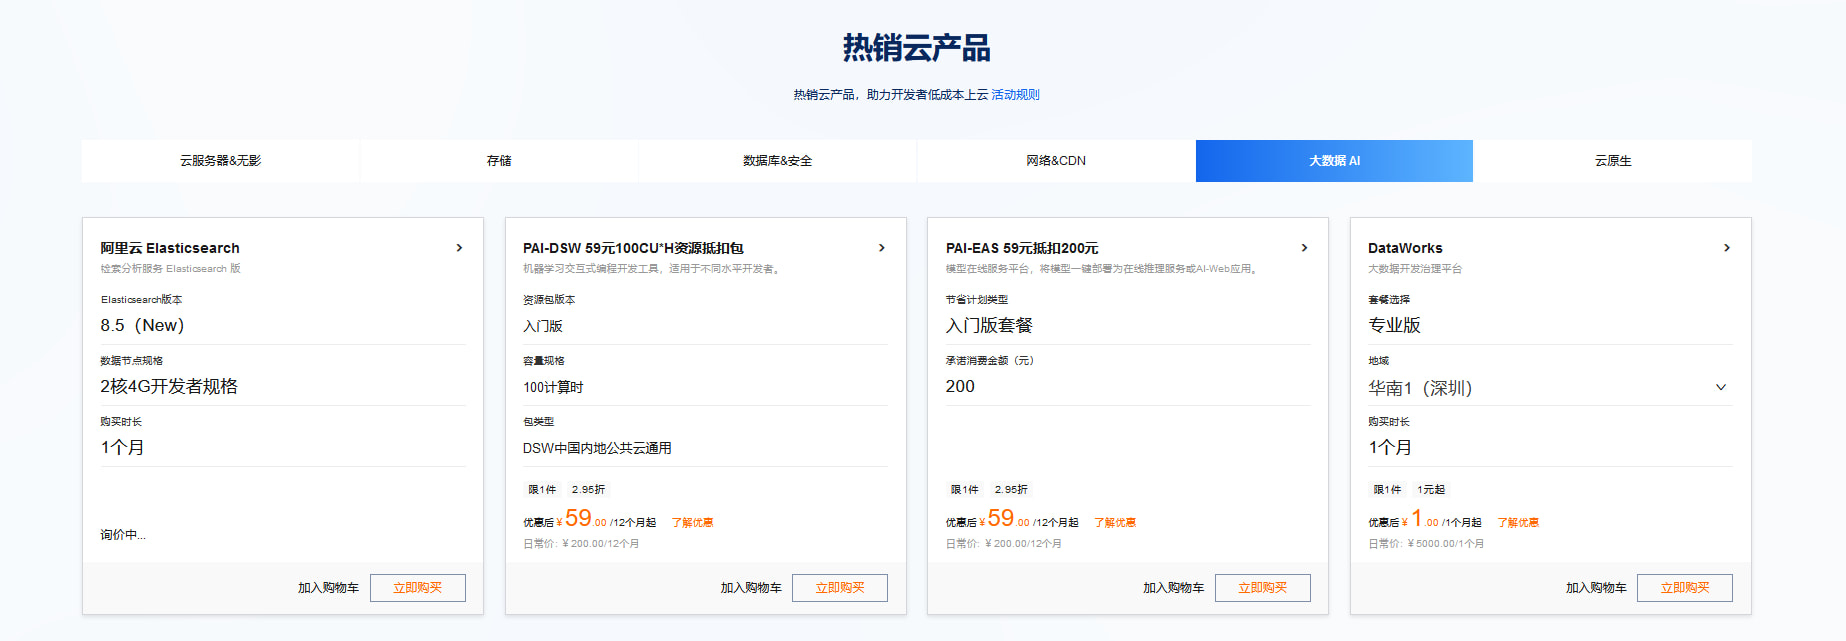Image resolution: width=1846 pixels, height=641 pixels.
Task: Open the PAI-EAS 59元抵扣200元 title
Action: (x=1022, y=248)
